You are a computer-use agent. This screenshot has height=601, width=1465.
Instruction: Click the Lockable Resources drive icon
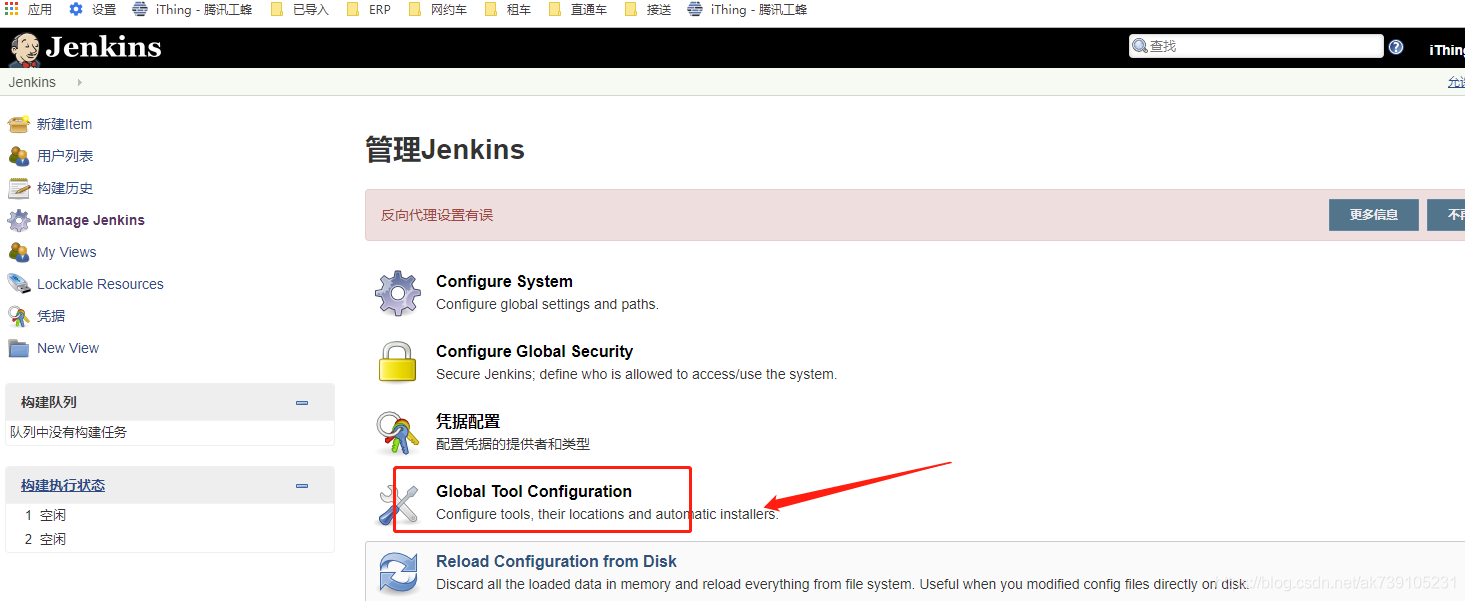pyautogui.click(x=19, y=284)
